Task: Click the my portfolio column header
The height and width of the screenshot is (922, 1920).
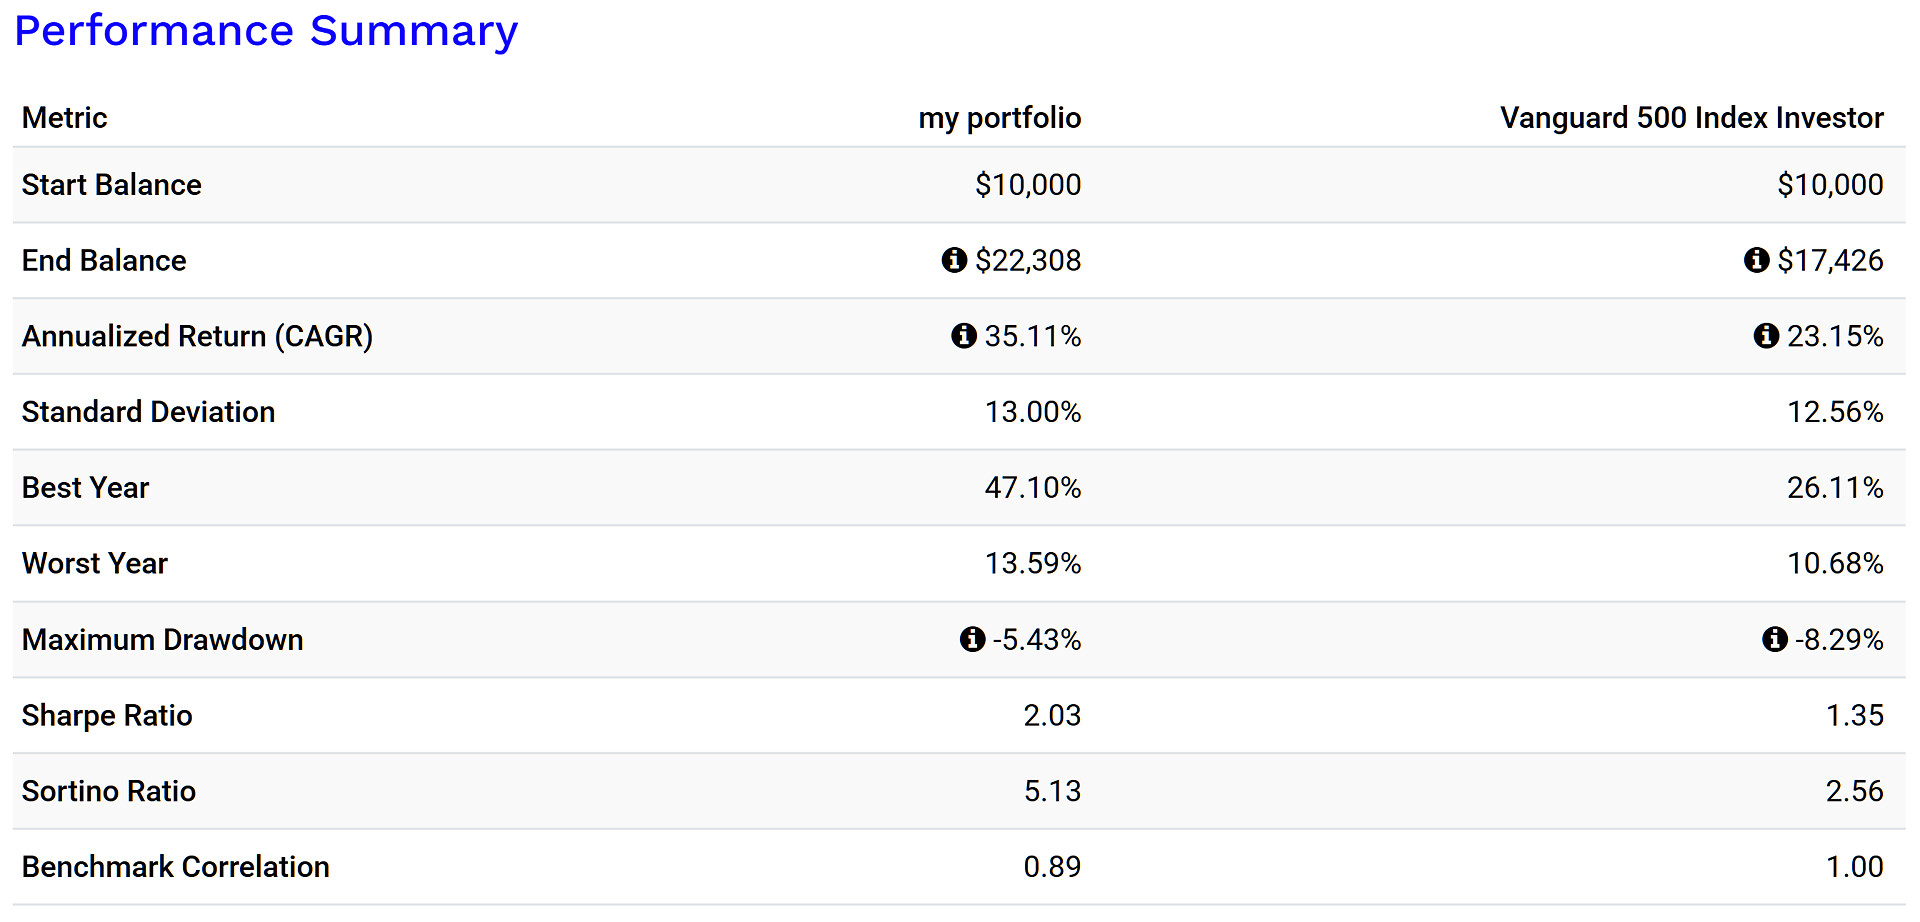Action: point(999,118)
